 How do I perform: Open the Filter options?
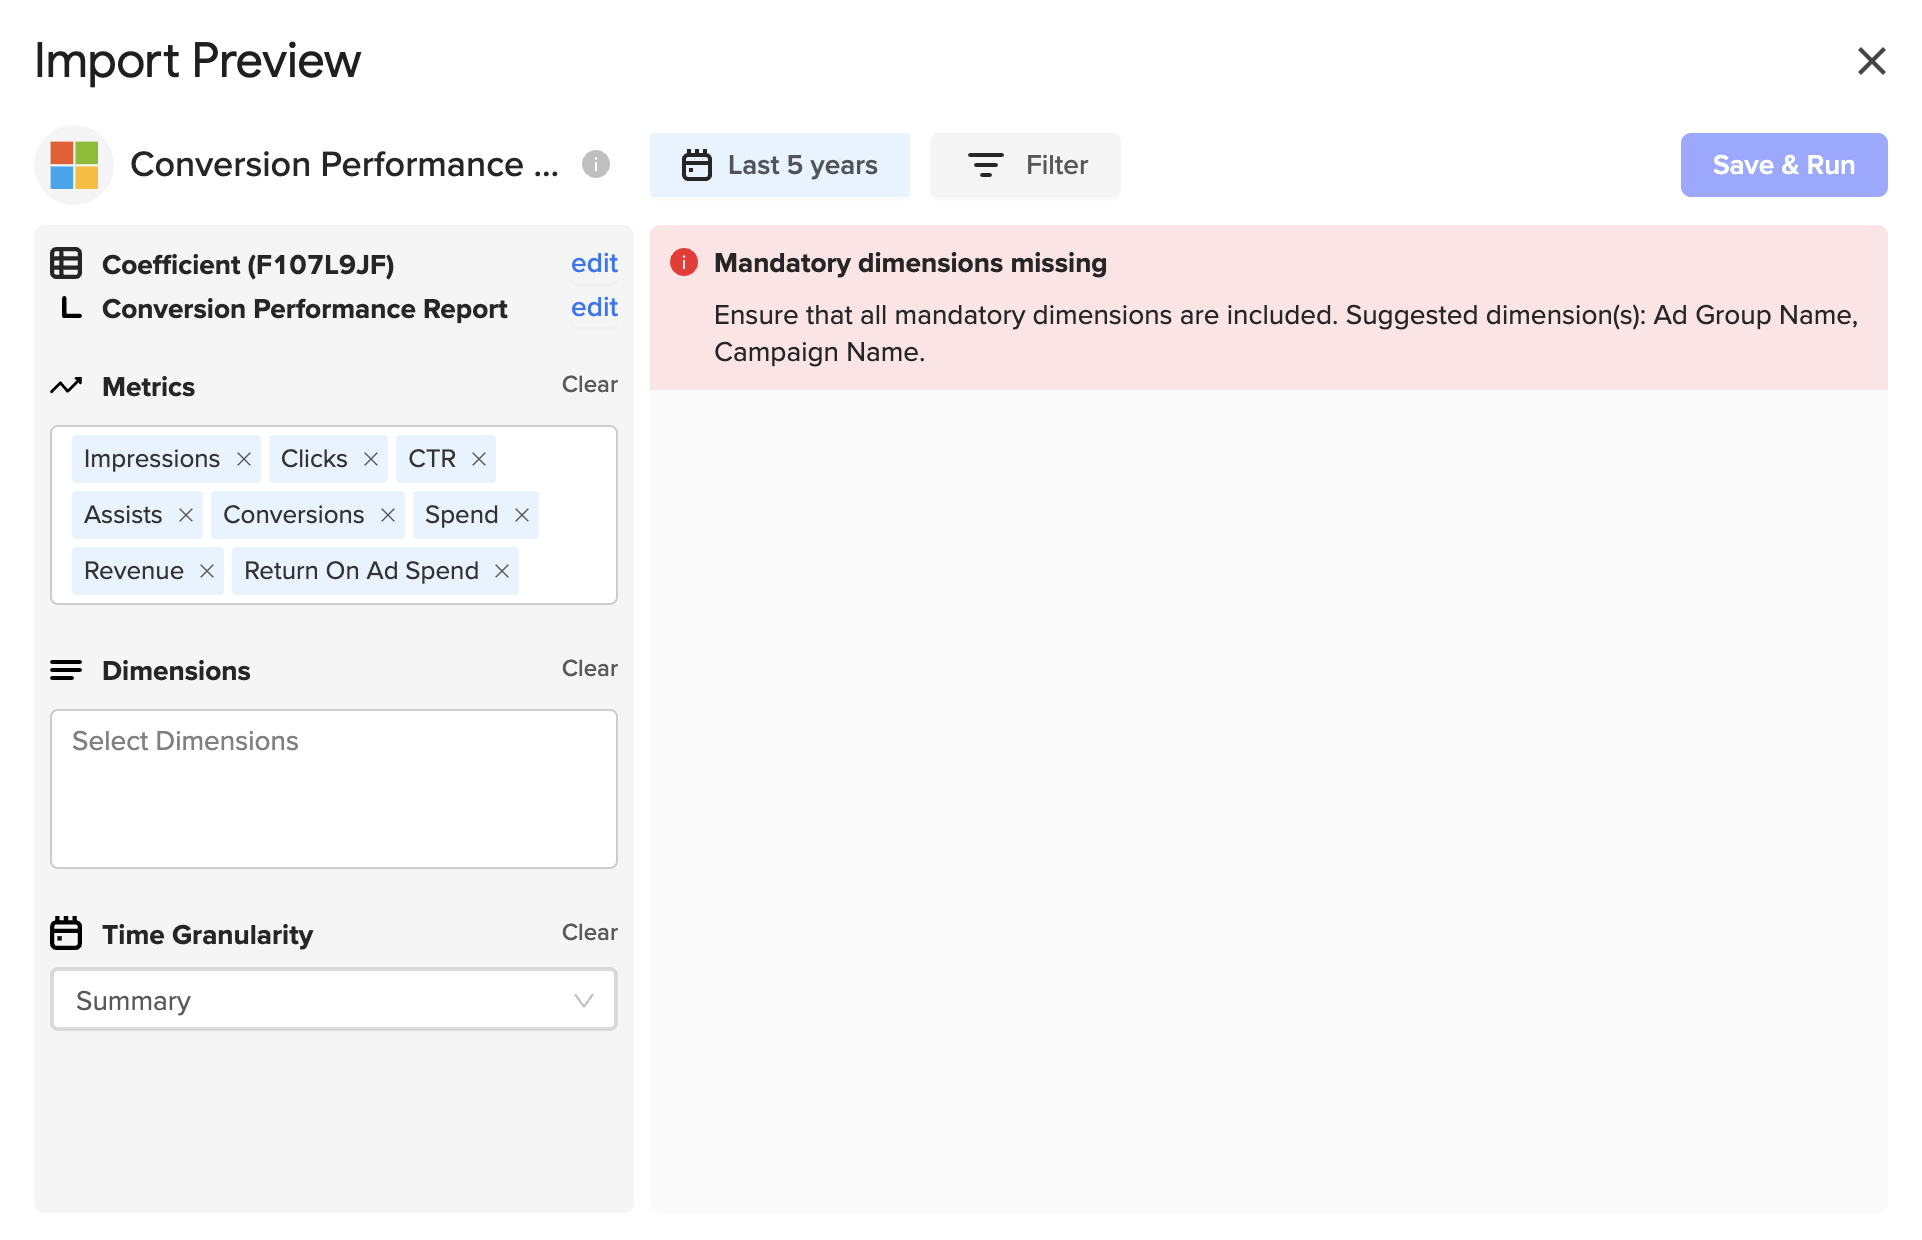[1026, 165]
